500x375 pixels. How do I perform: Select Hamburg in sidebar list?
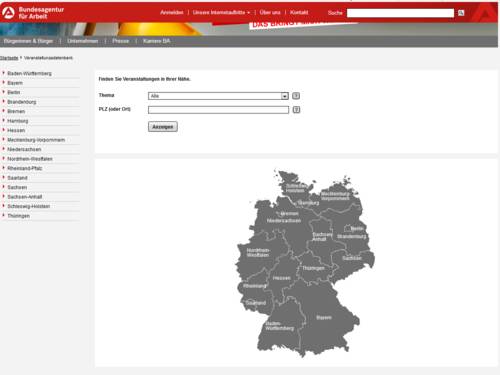[18, 121]
